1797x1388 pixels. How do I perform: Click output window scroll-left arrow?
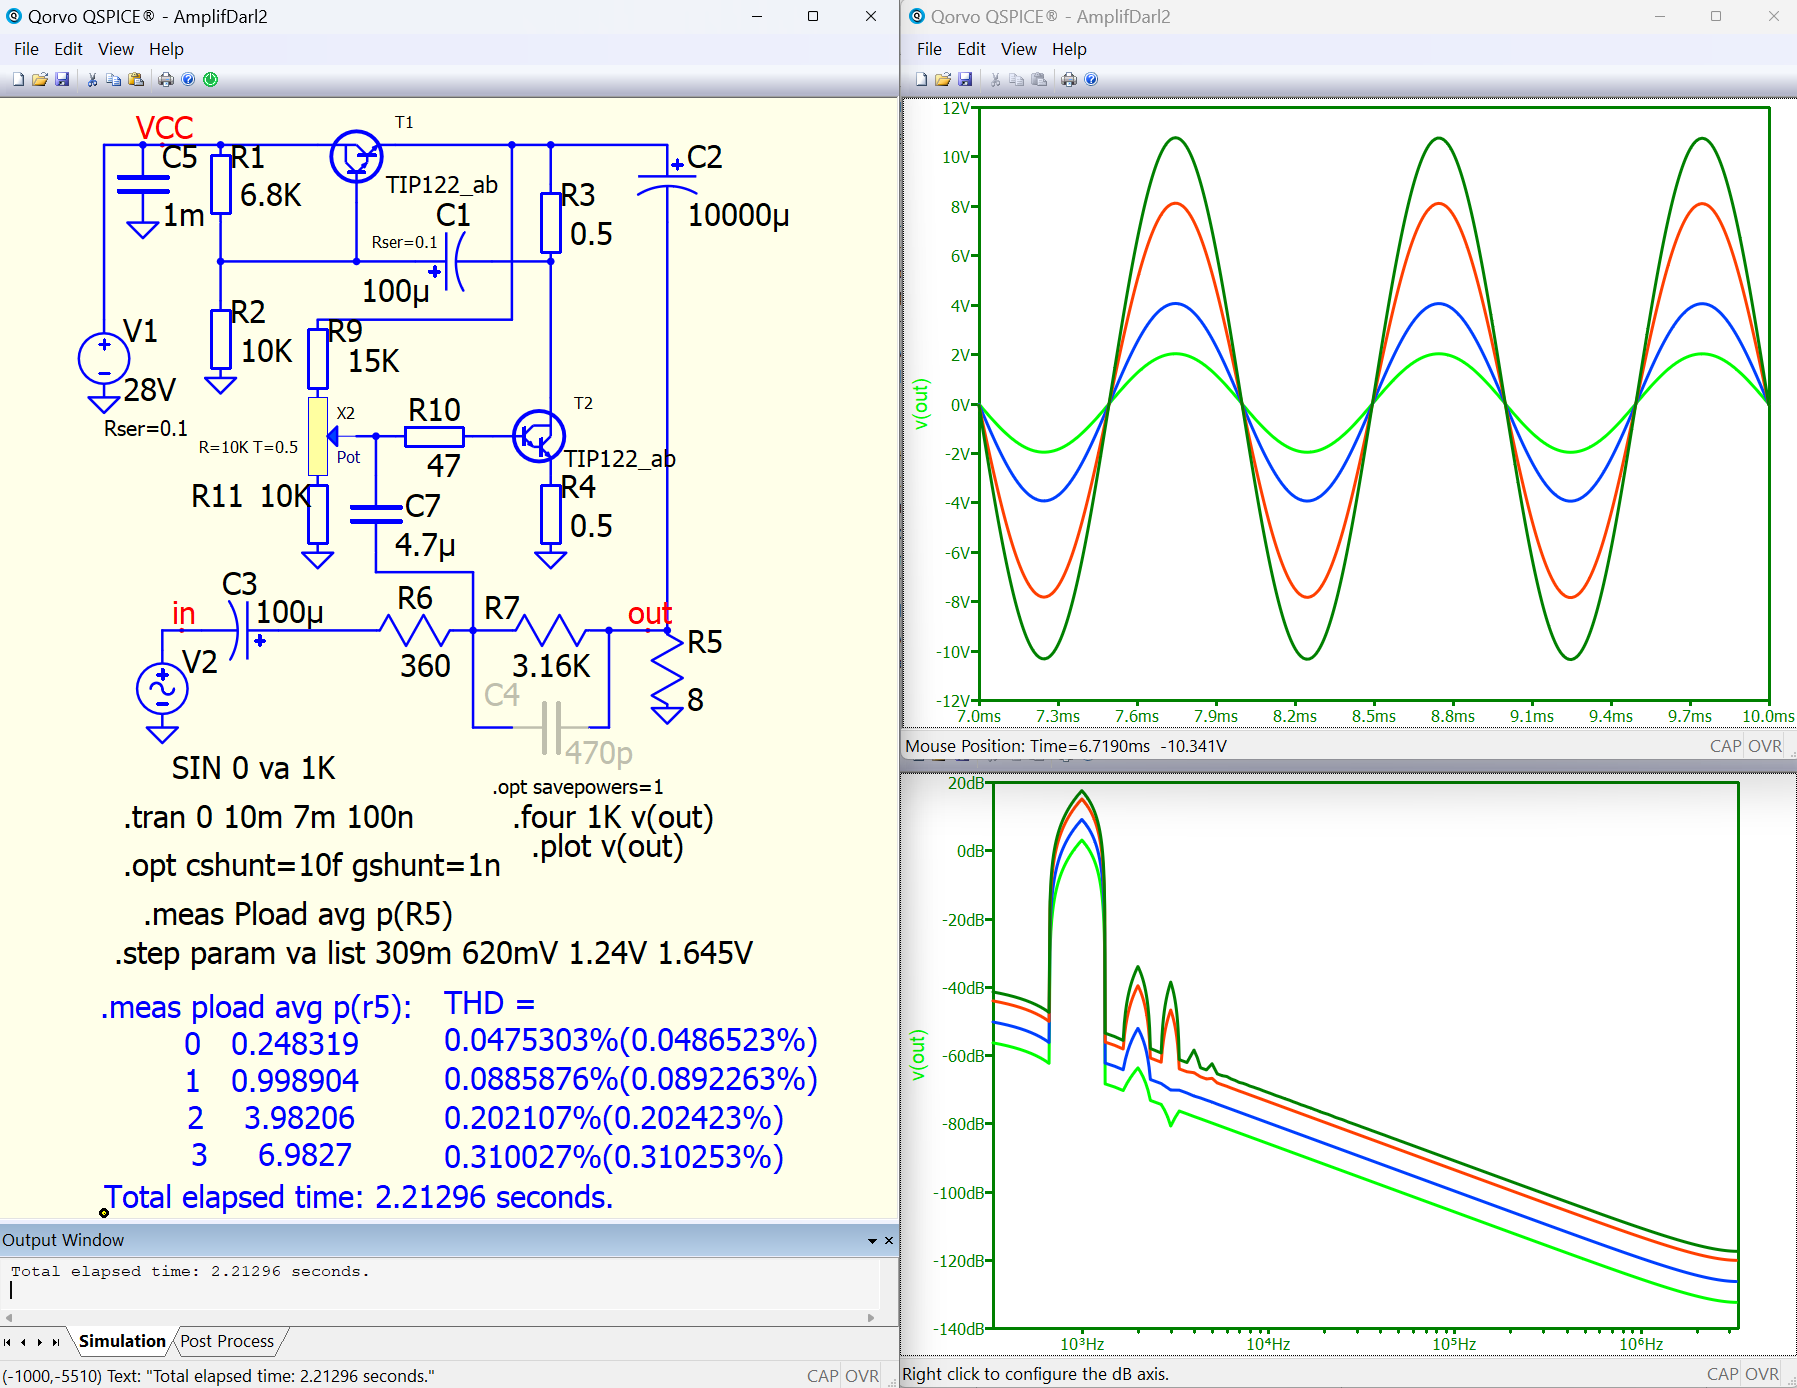coord(9,1318)
